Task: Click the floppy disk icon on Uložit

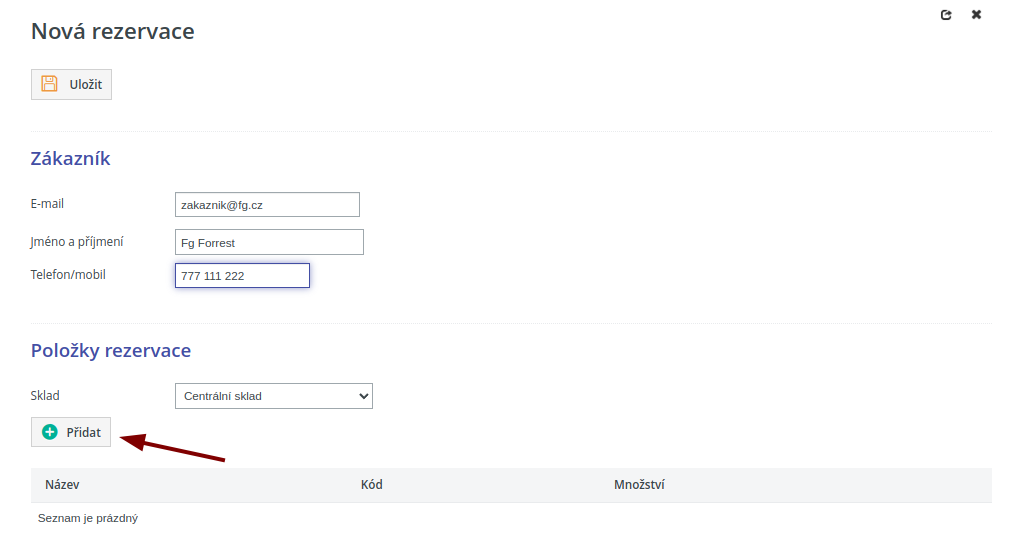Action: [49, 84]
